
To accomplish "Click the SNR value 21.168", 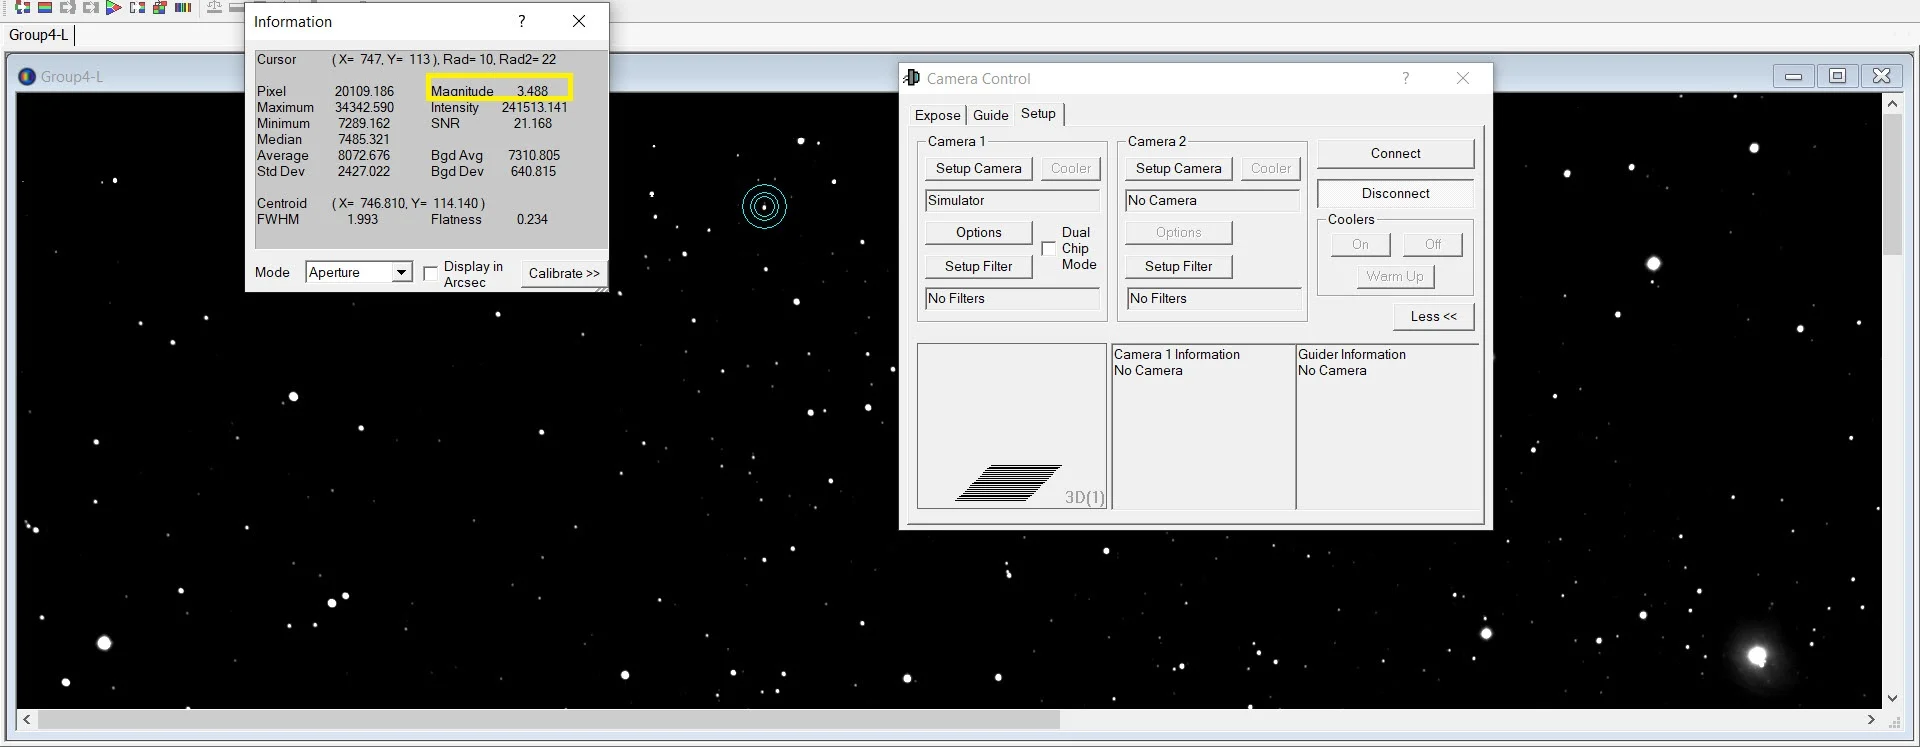I will coord(532,123).
